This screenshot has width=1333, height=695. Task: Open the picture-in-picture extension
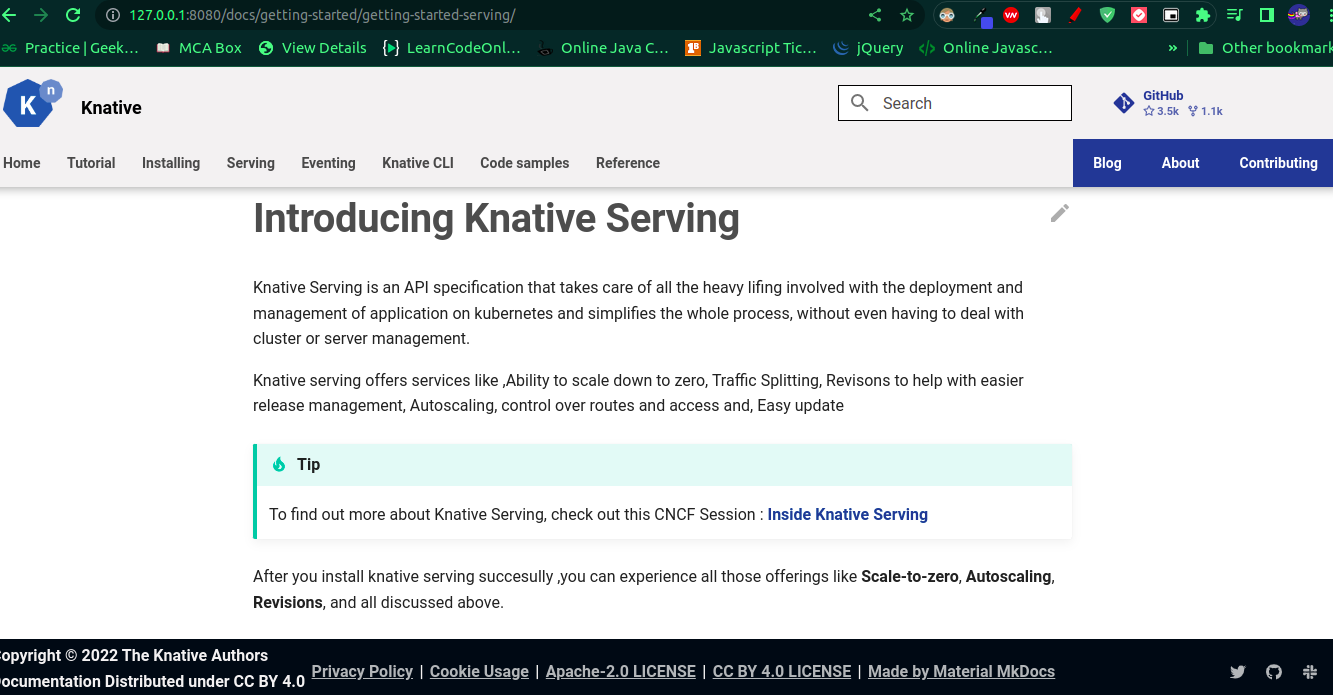[1171, 15]
